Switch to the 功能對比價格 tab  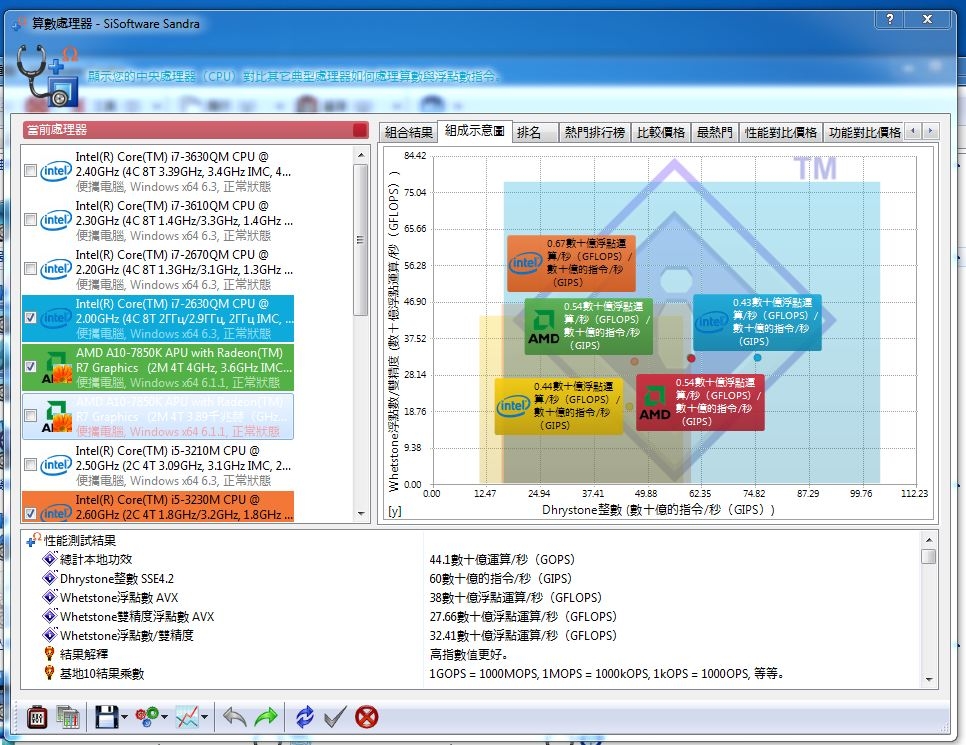(x=864, y=132)
